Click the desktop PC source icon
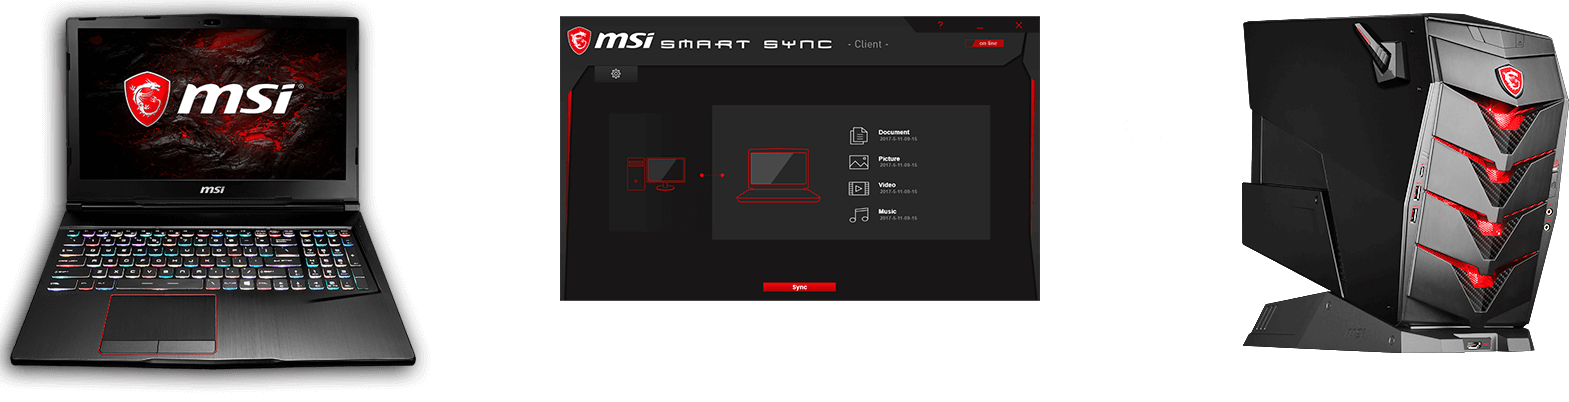 click(x=656, y=174)
